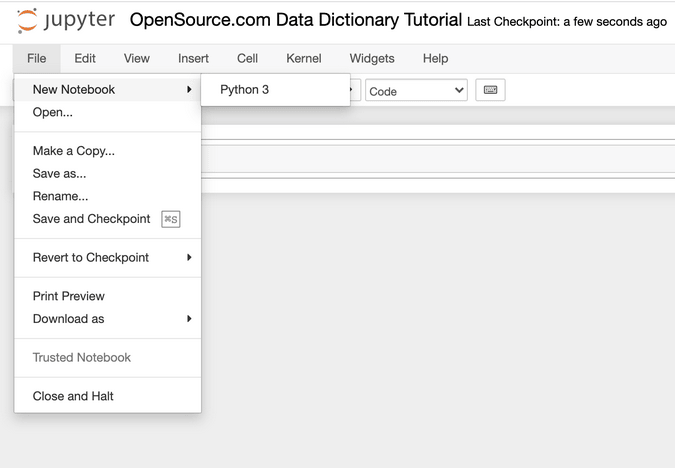Open the Help menu
The height and width of the screenshot is (468, 675).
coord(435,59)
